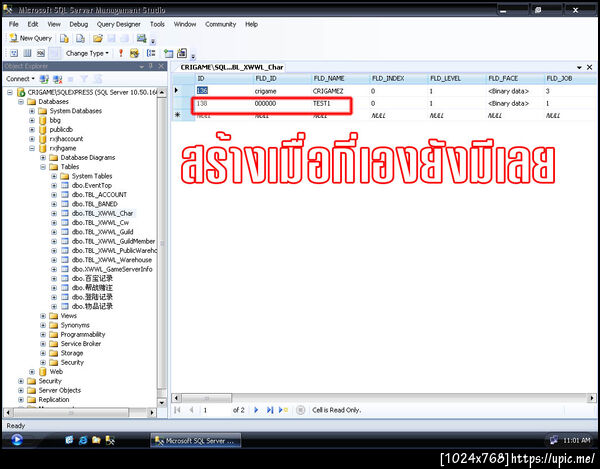Toggle the Show Diagram Pane icon
Image resolution: width=600 pixels, height=469 pixels.
click(14, 53)
